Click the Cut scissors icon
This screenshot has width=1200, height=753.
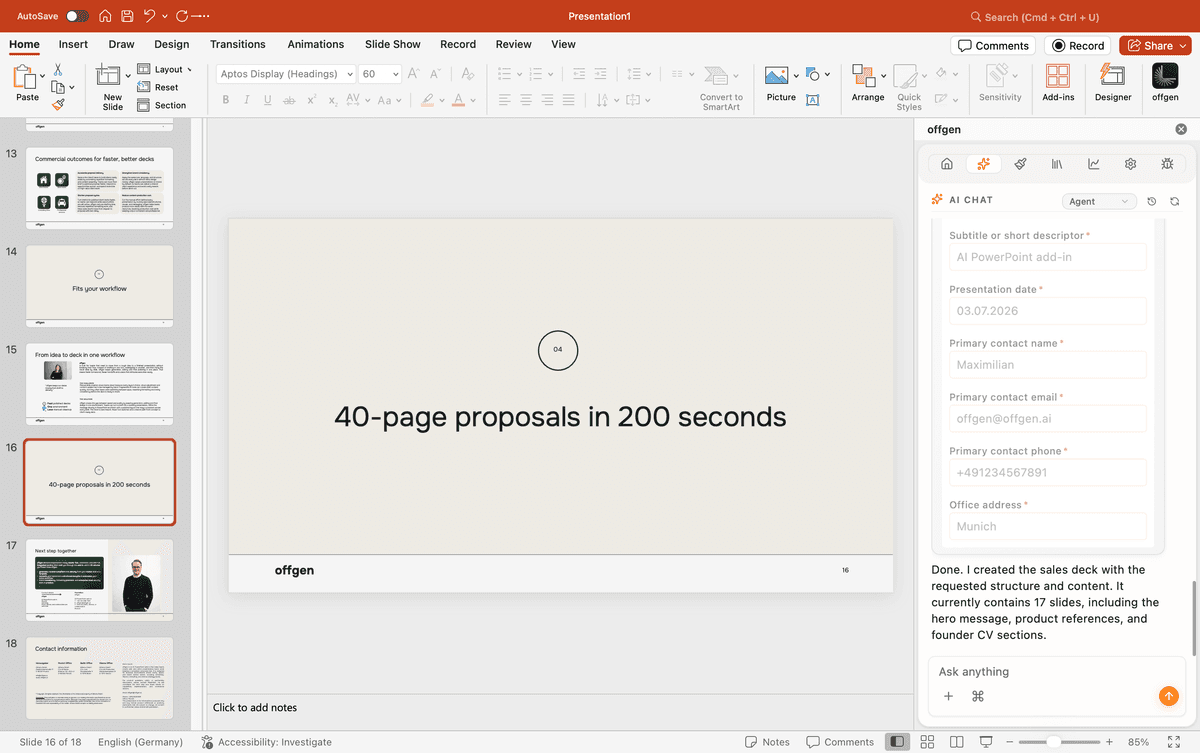(x=58, y=69)
